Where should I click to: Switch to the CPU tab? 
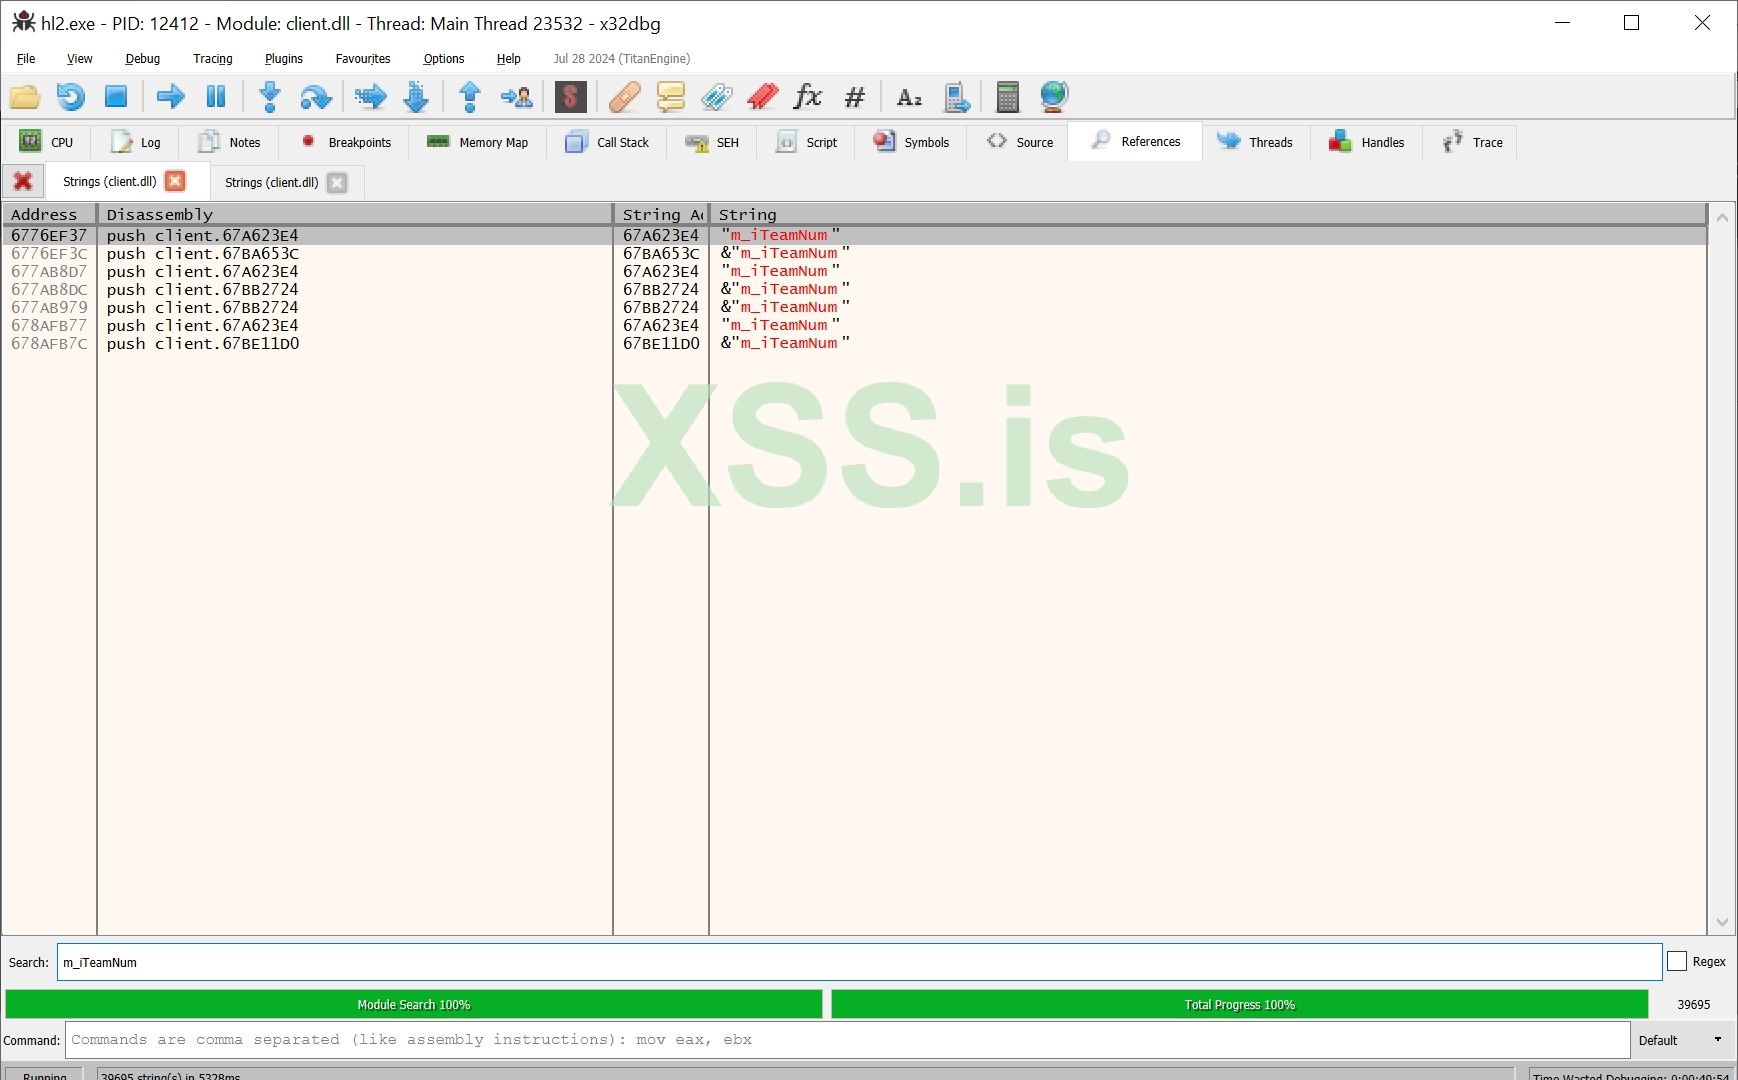click(x=47, y=142)
